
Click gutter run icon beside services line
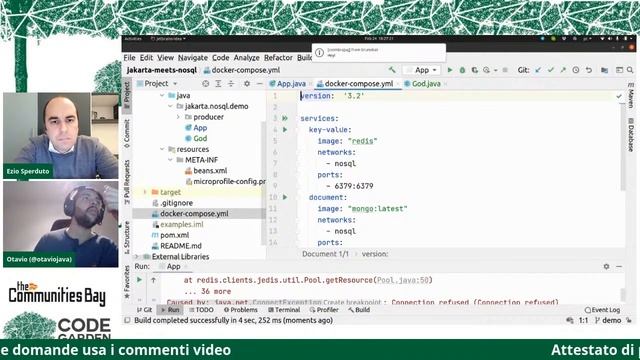pos(285,118)
